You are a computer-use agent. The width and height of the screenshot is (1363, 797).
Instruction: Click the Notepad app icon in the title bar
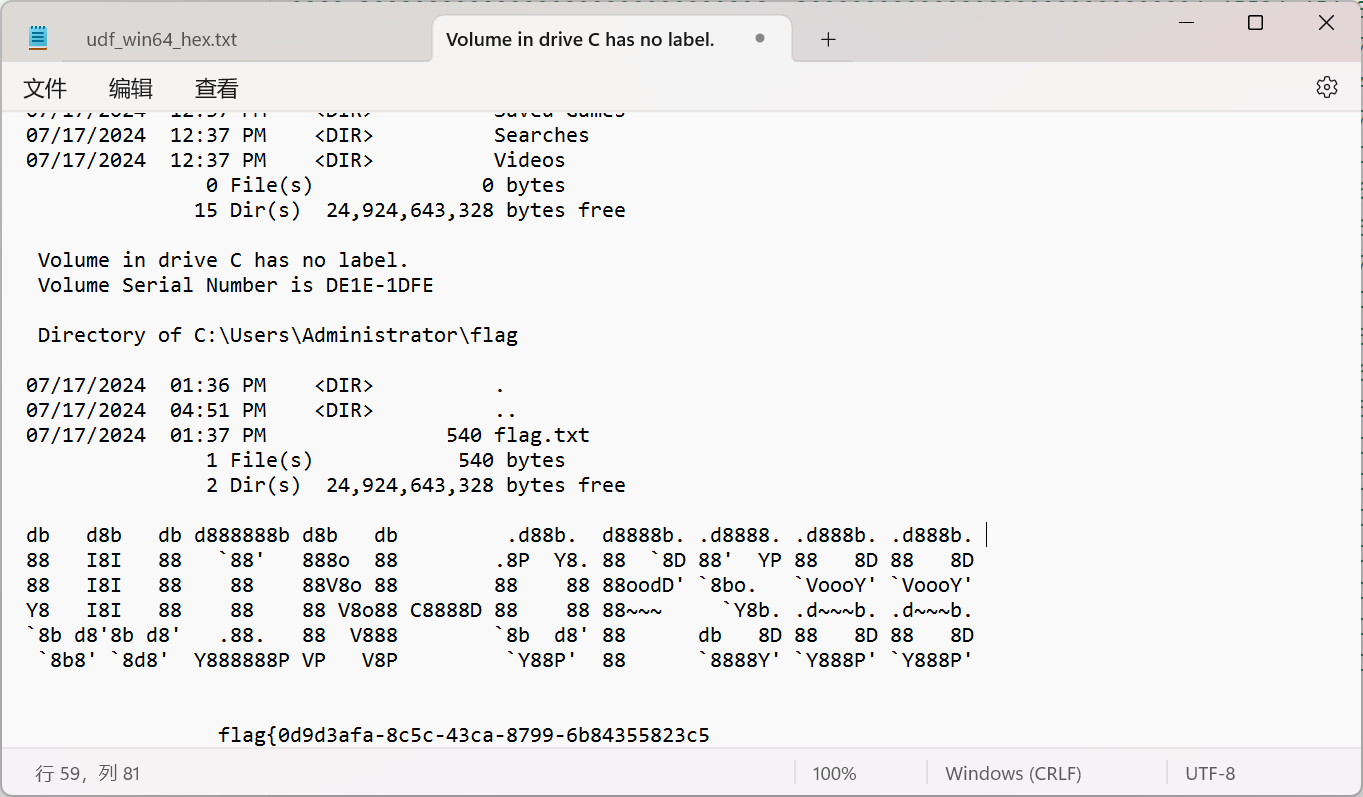pos(38,39)
